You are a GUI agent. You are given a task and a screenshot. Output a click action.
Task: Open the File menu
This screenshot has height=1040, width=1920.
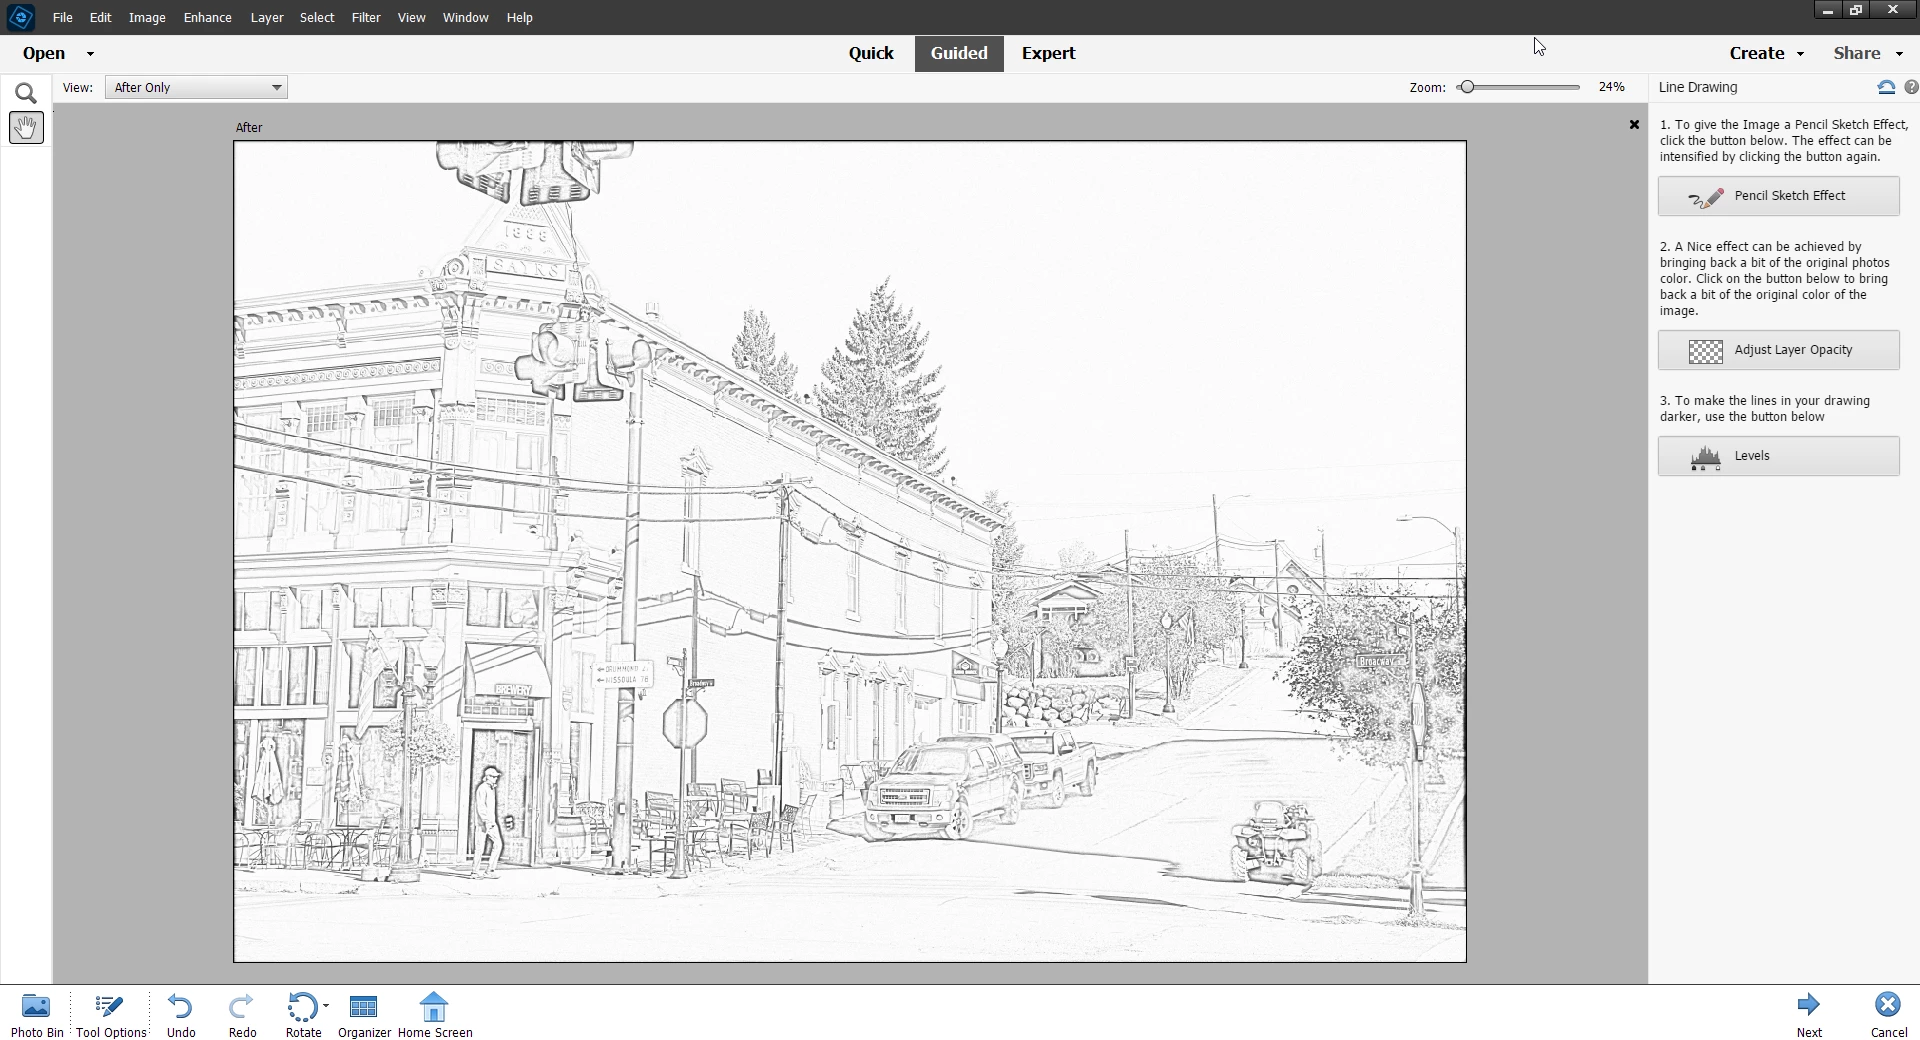62,18
